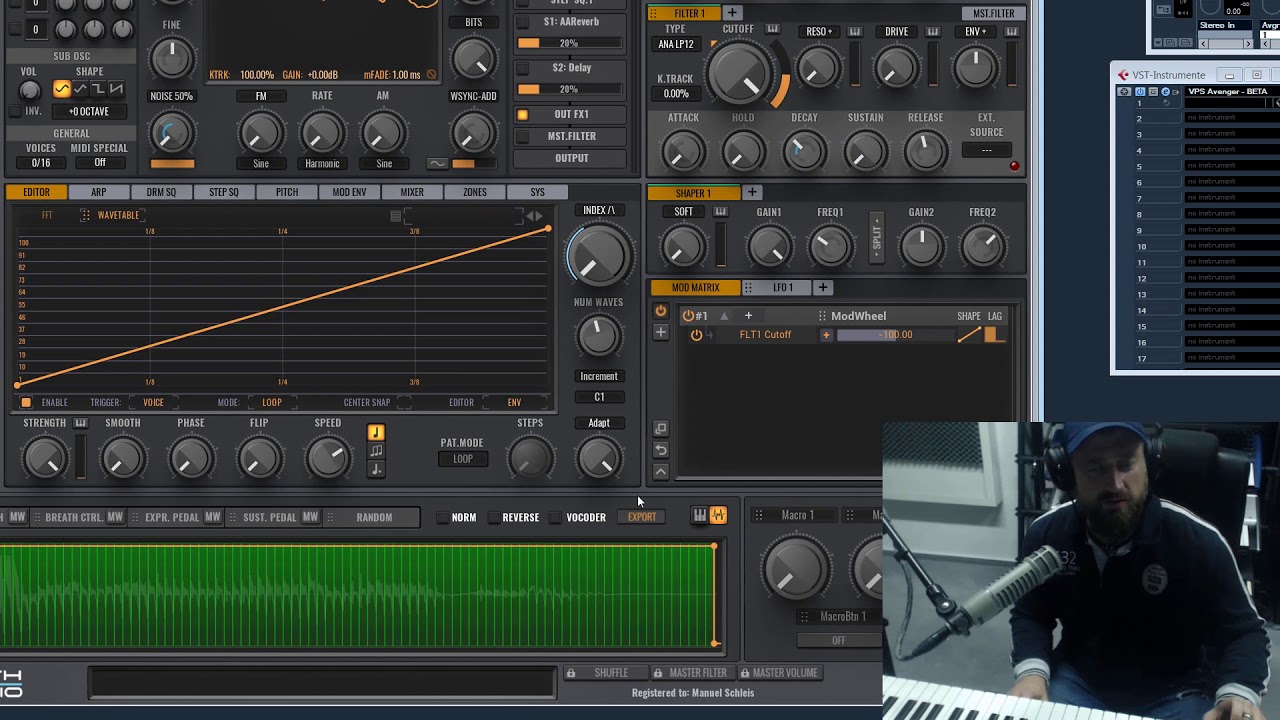1280x720 pixels.
Task: Switch to the MOD ENV tab
Action: (x=349, y=192)
